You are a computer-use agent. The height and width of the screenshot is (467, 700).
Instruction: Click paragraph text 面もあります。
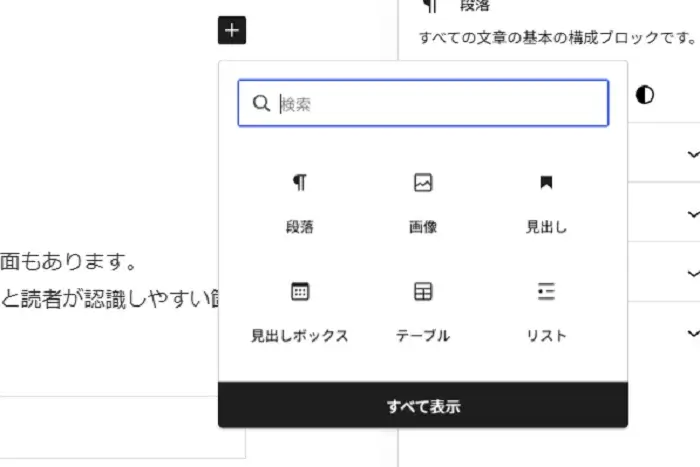click(68, 261)
